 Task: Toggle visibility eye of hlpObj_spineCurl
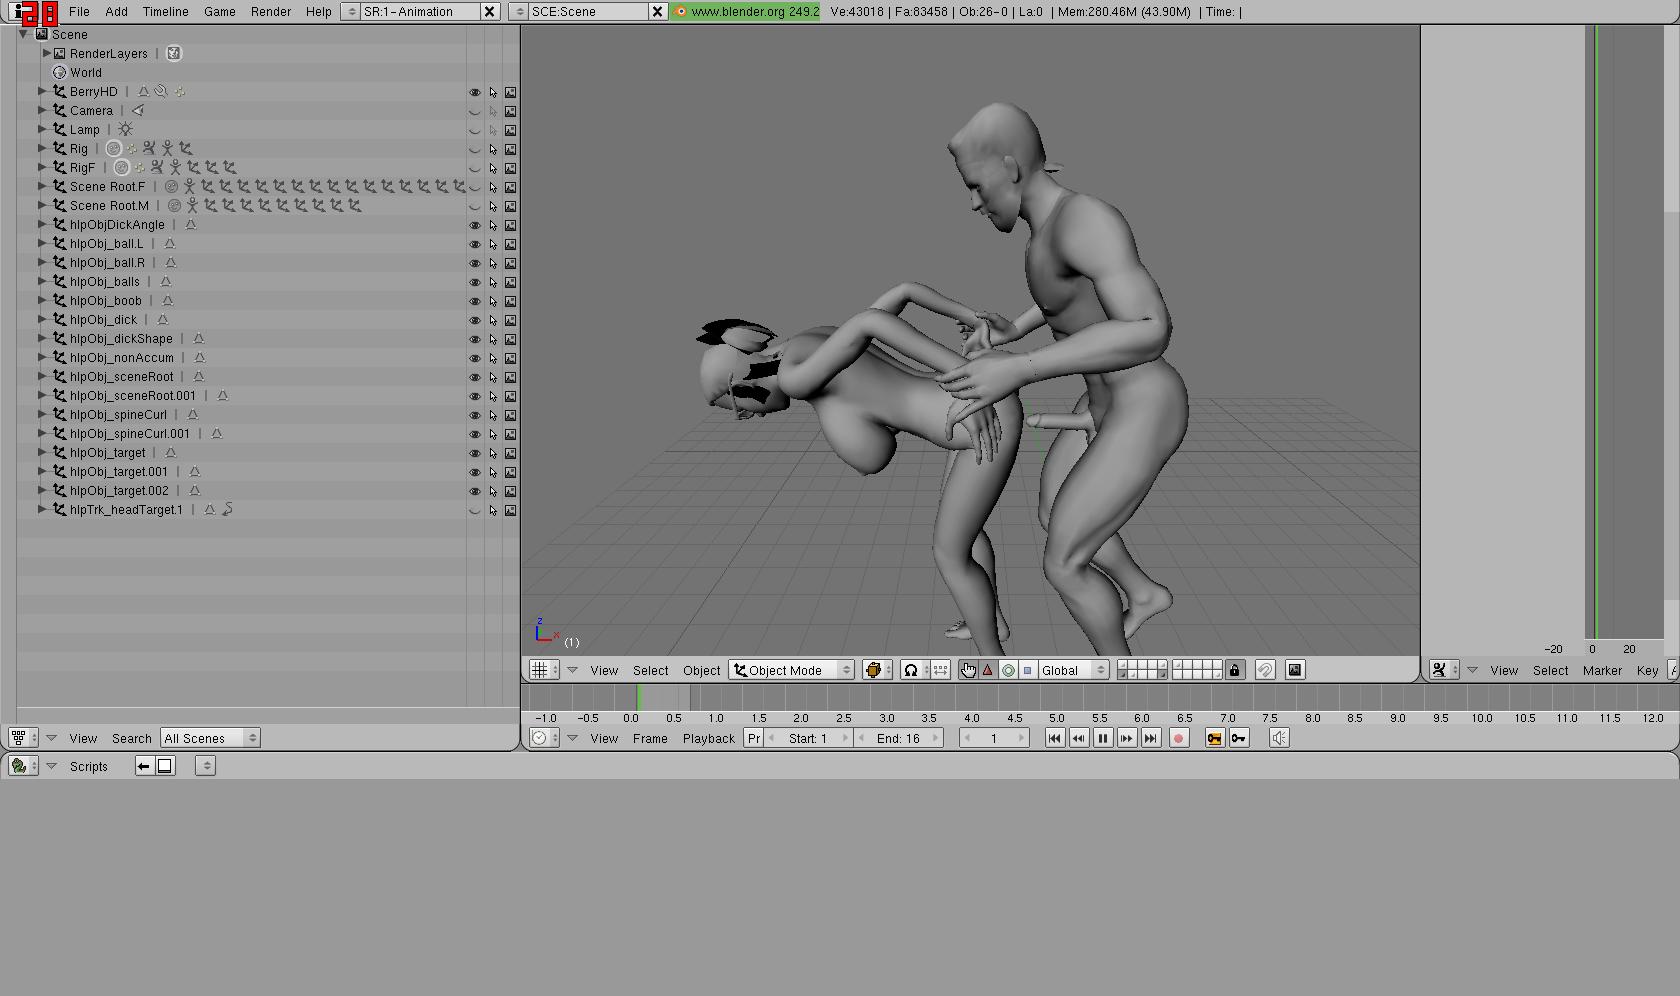click(475, 415)
